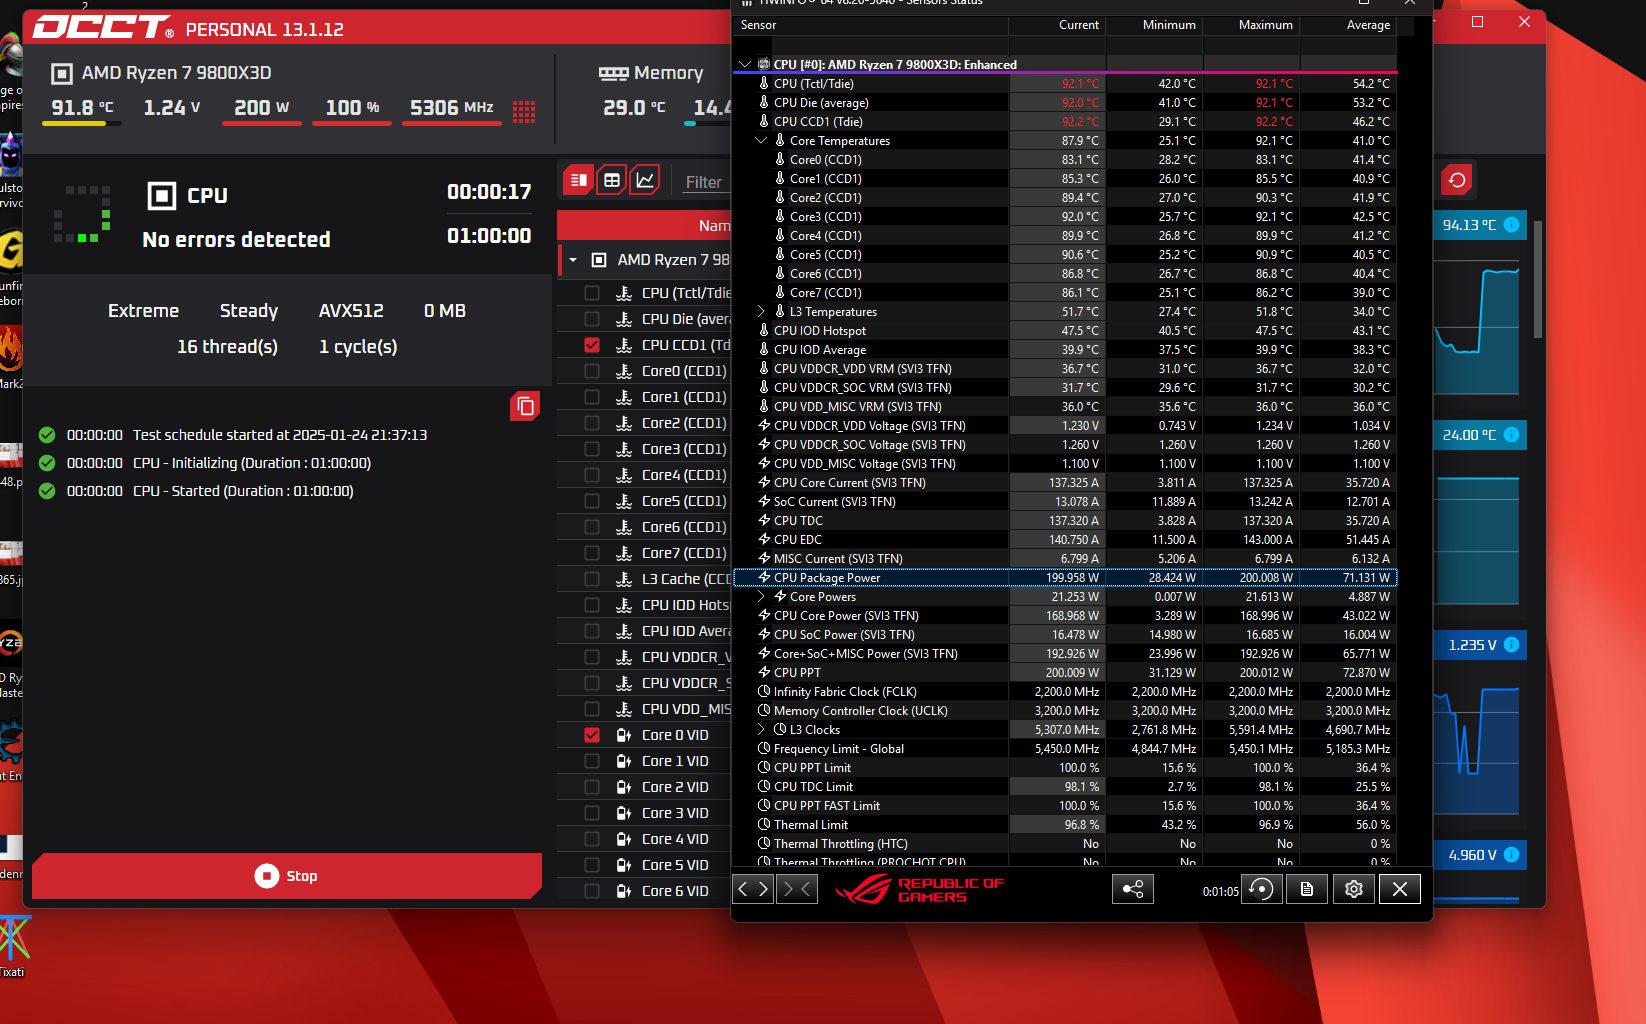
Task: Click the 91.8 °C CPU temperature readout
Action: click(x=82, y=108)
